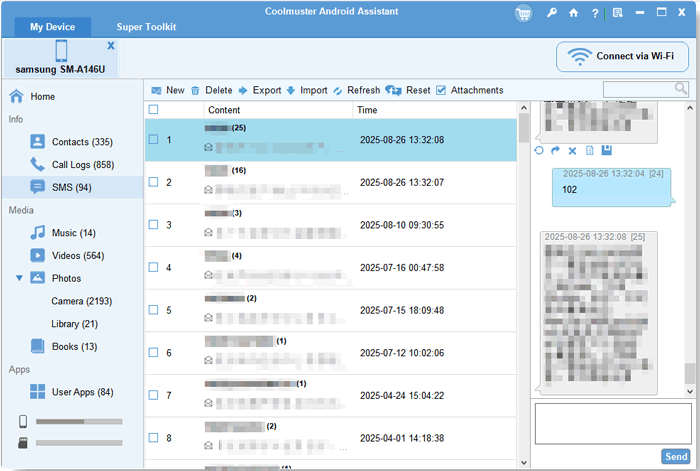Click the conversation list scroll down arrow
Viewport: 700px width, 471px height.
coord(524,463)
